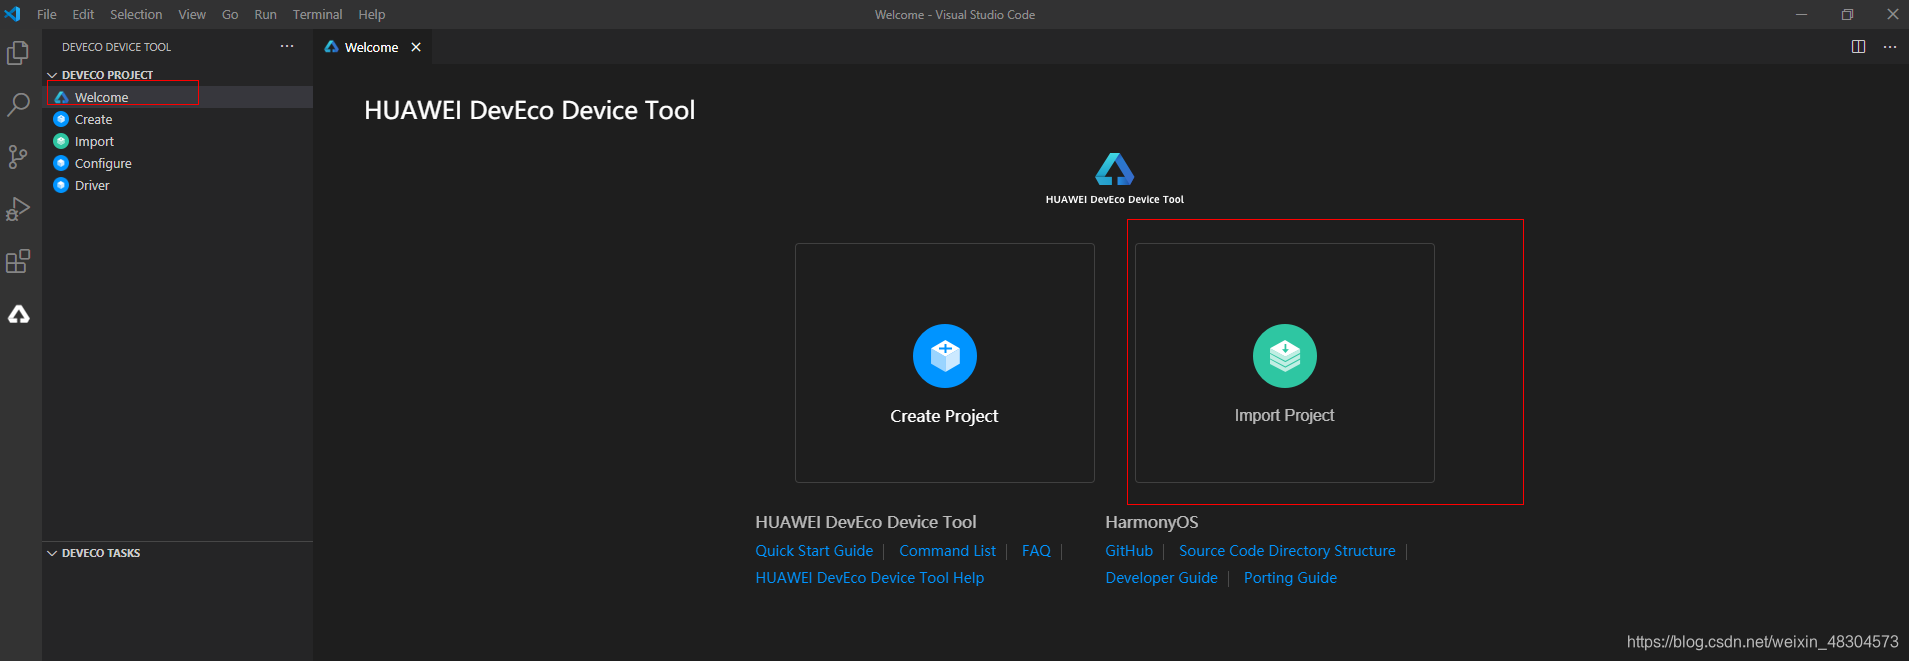
Task: Open the Source Control view
Action: pyautogui.click(x=18, y=157)
